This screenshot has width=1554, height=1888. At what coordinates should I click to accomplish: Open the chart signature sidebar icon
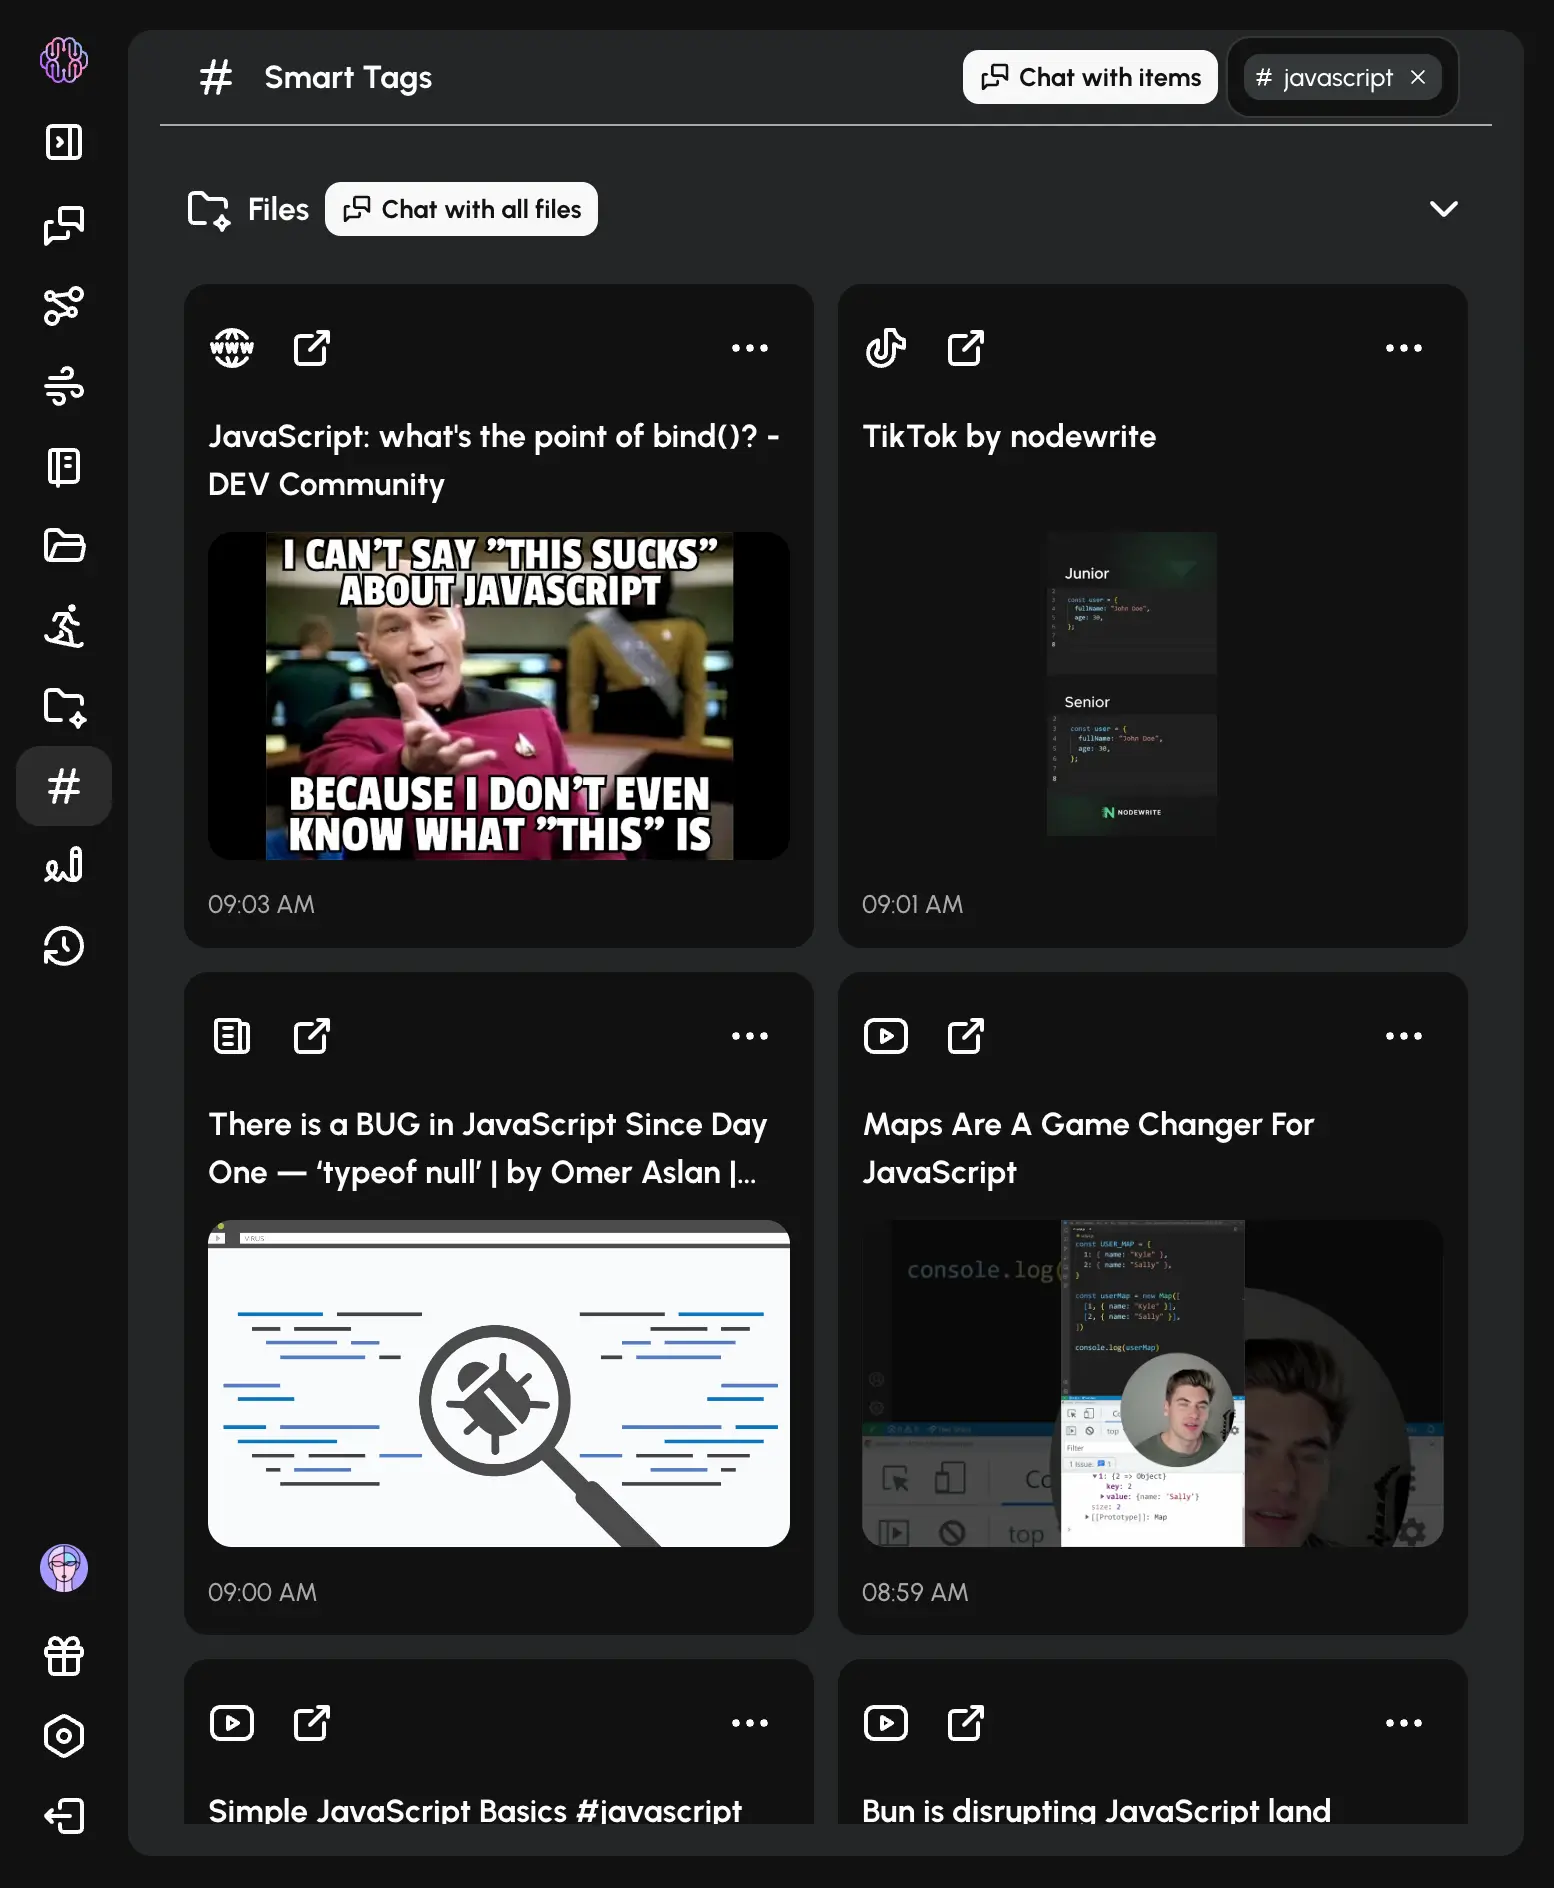click(64, 866)
